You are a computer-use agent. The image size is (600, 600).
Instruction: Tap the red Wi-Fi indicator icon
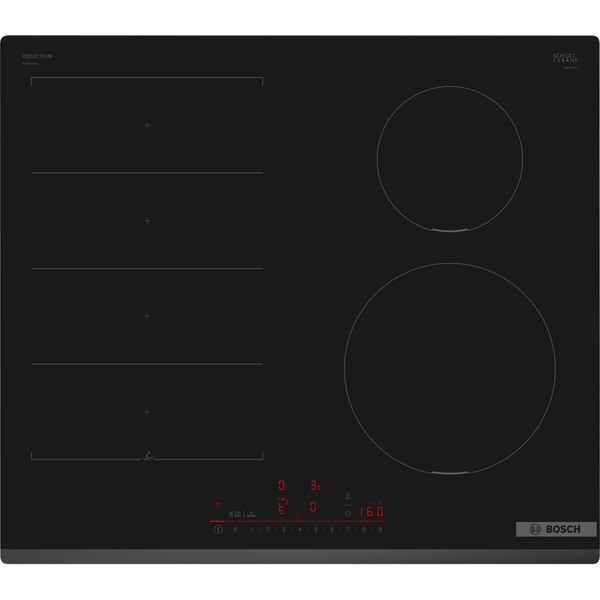click(x=215, y=504)
